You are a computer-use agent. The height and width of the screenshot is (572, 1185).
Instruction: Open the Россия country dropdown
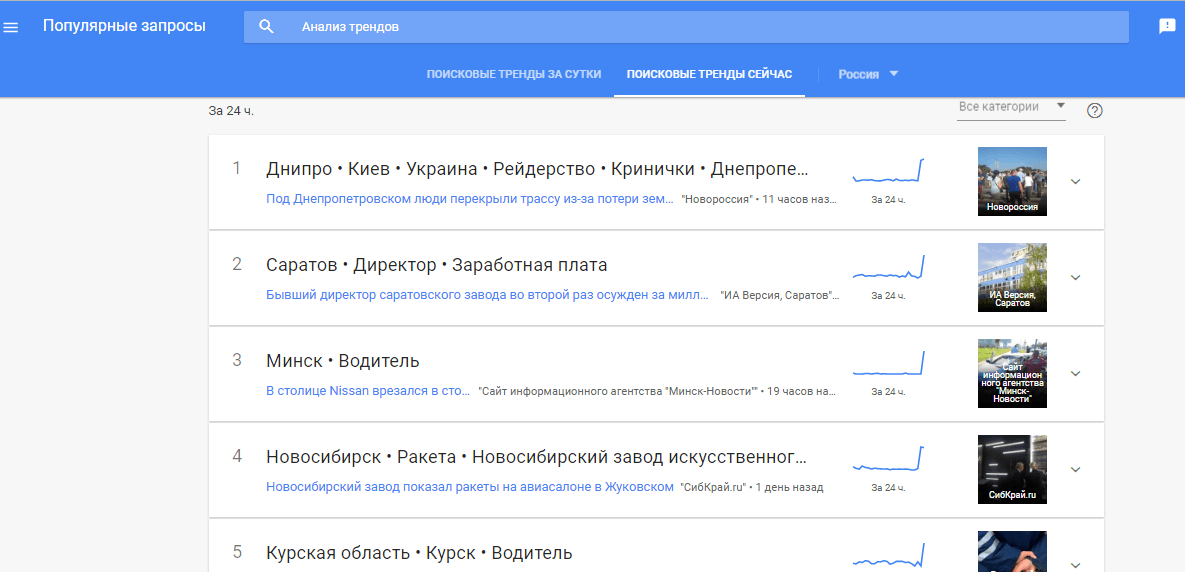[868, 74]
